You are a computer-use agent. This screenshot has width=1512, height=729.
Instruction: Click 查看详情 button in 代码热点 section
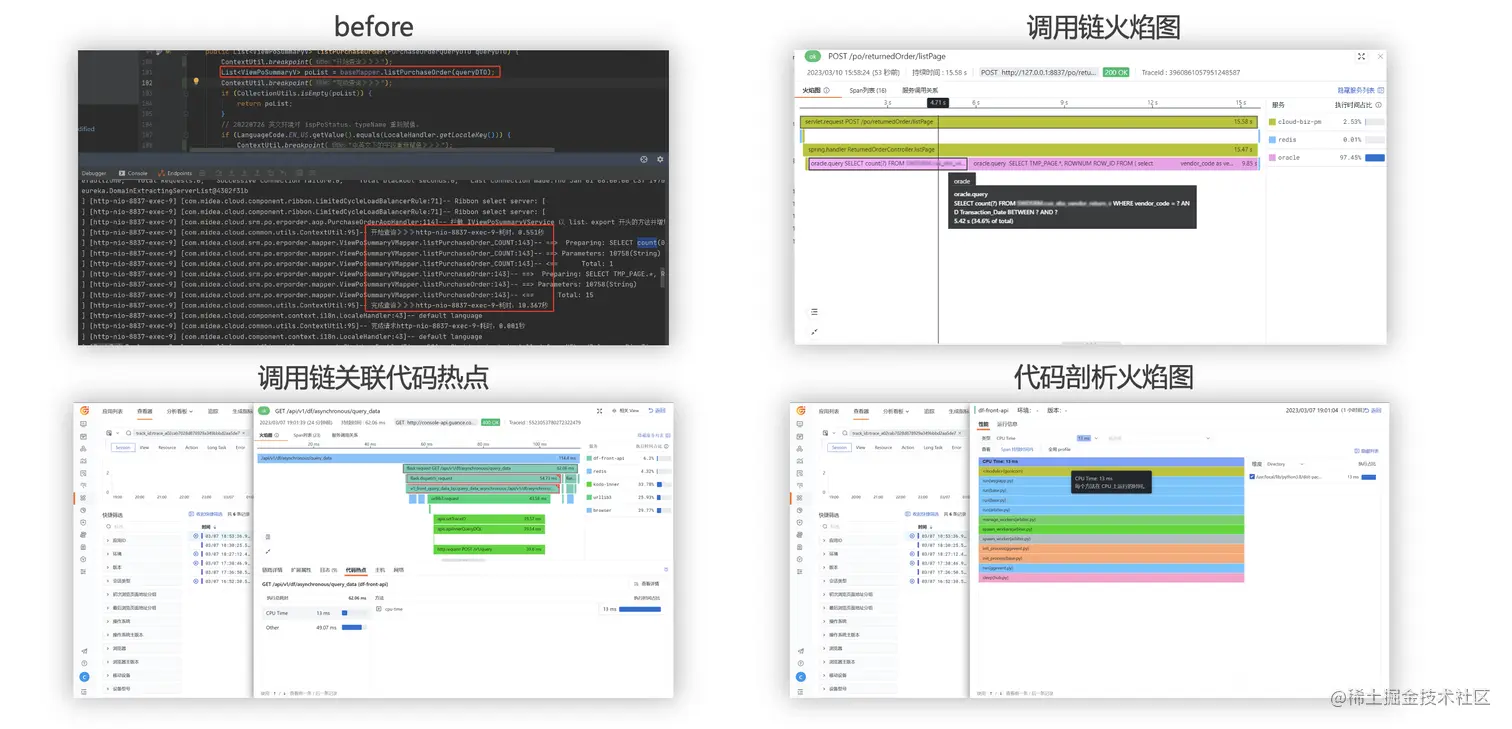pos(646,584)
